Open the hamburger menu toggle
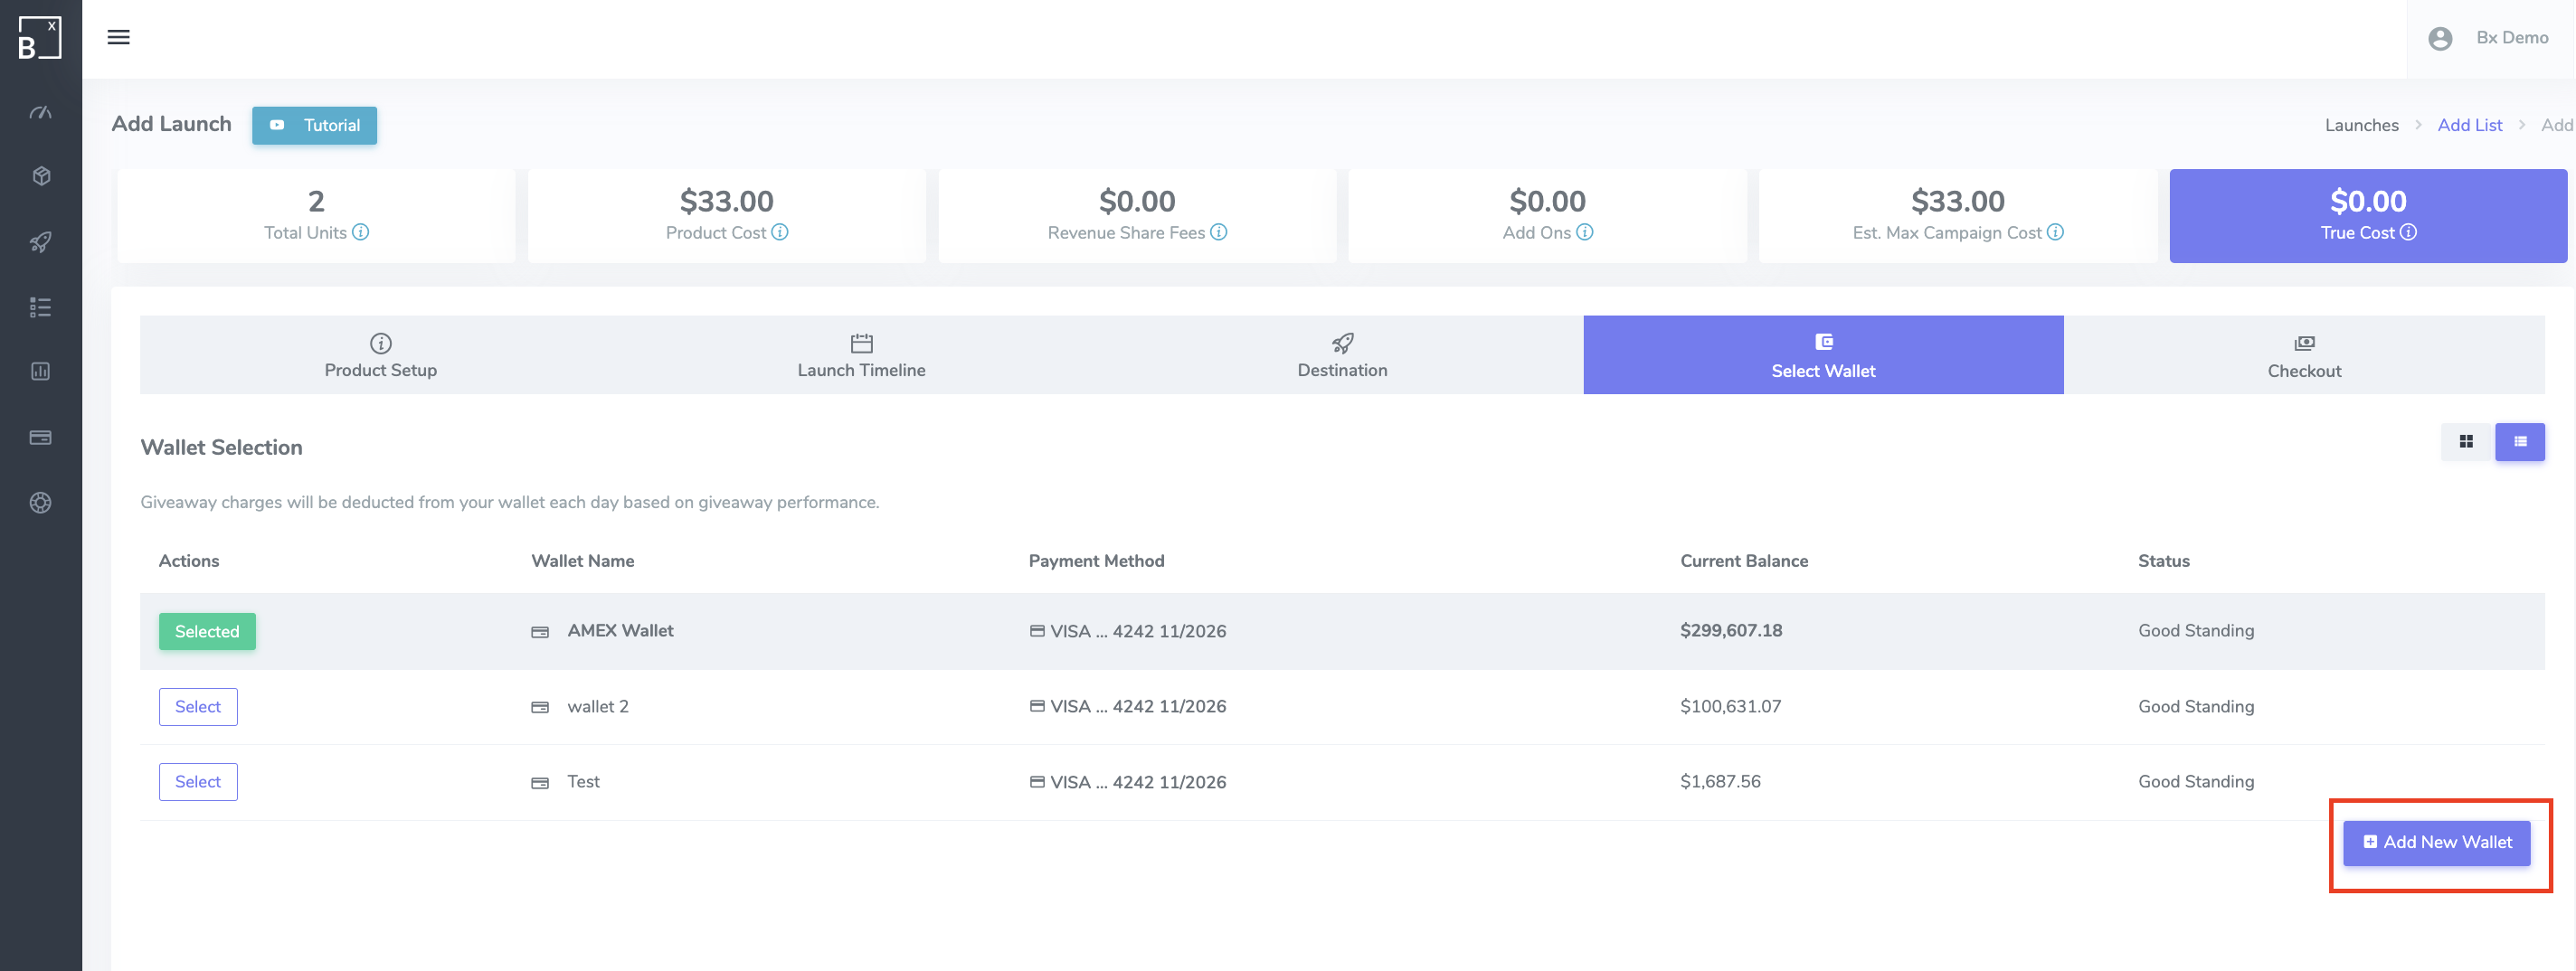2576x971 pixels. (x=118, y=38)
